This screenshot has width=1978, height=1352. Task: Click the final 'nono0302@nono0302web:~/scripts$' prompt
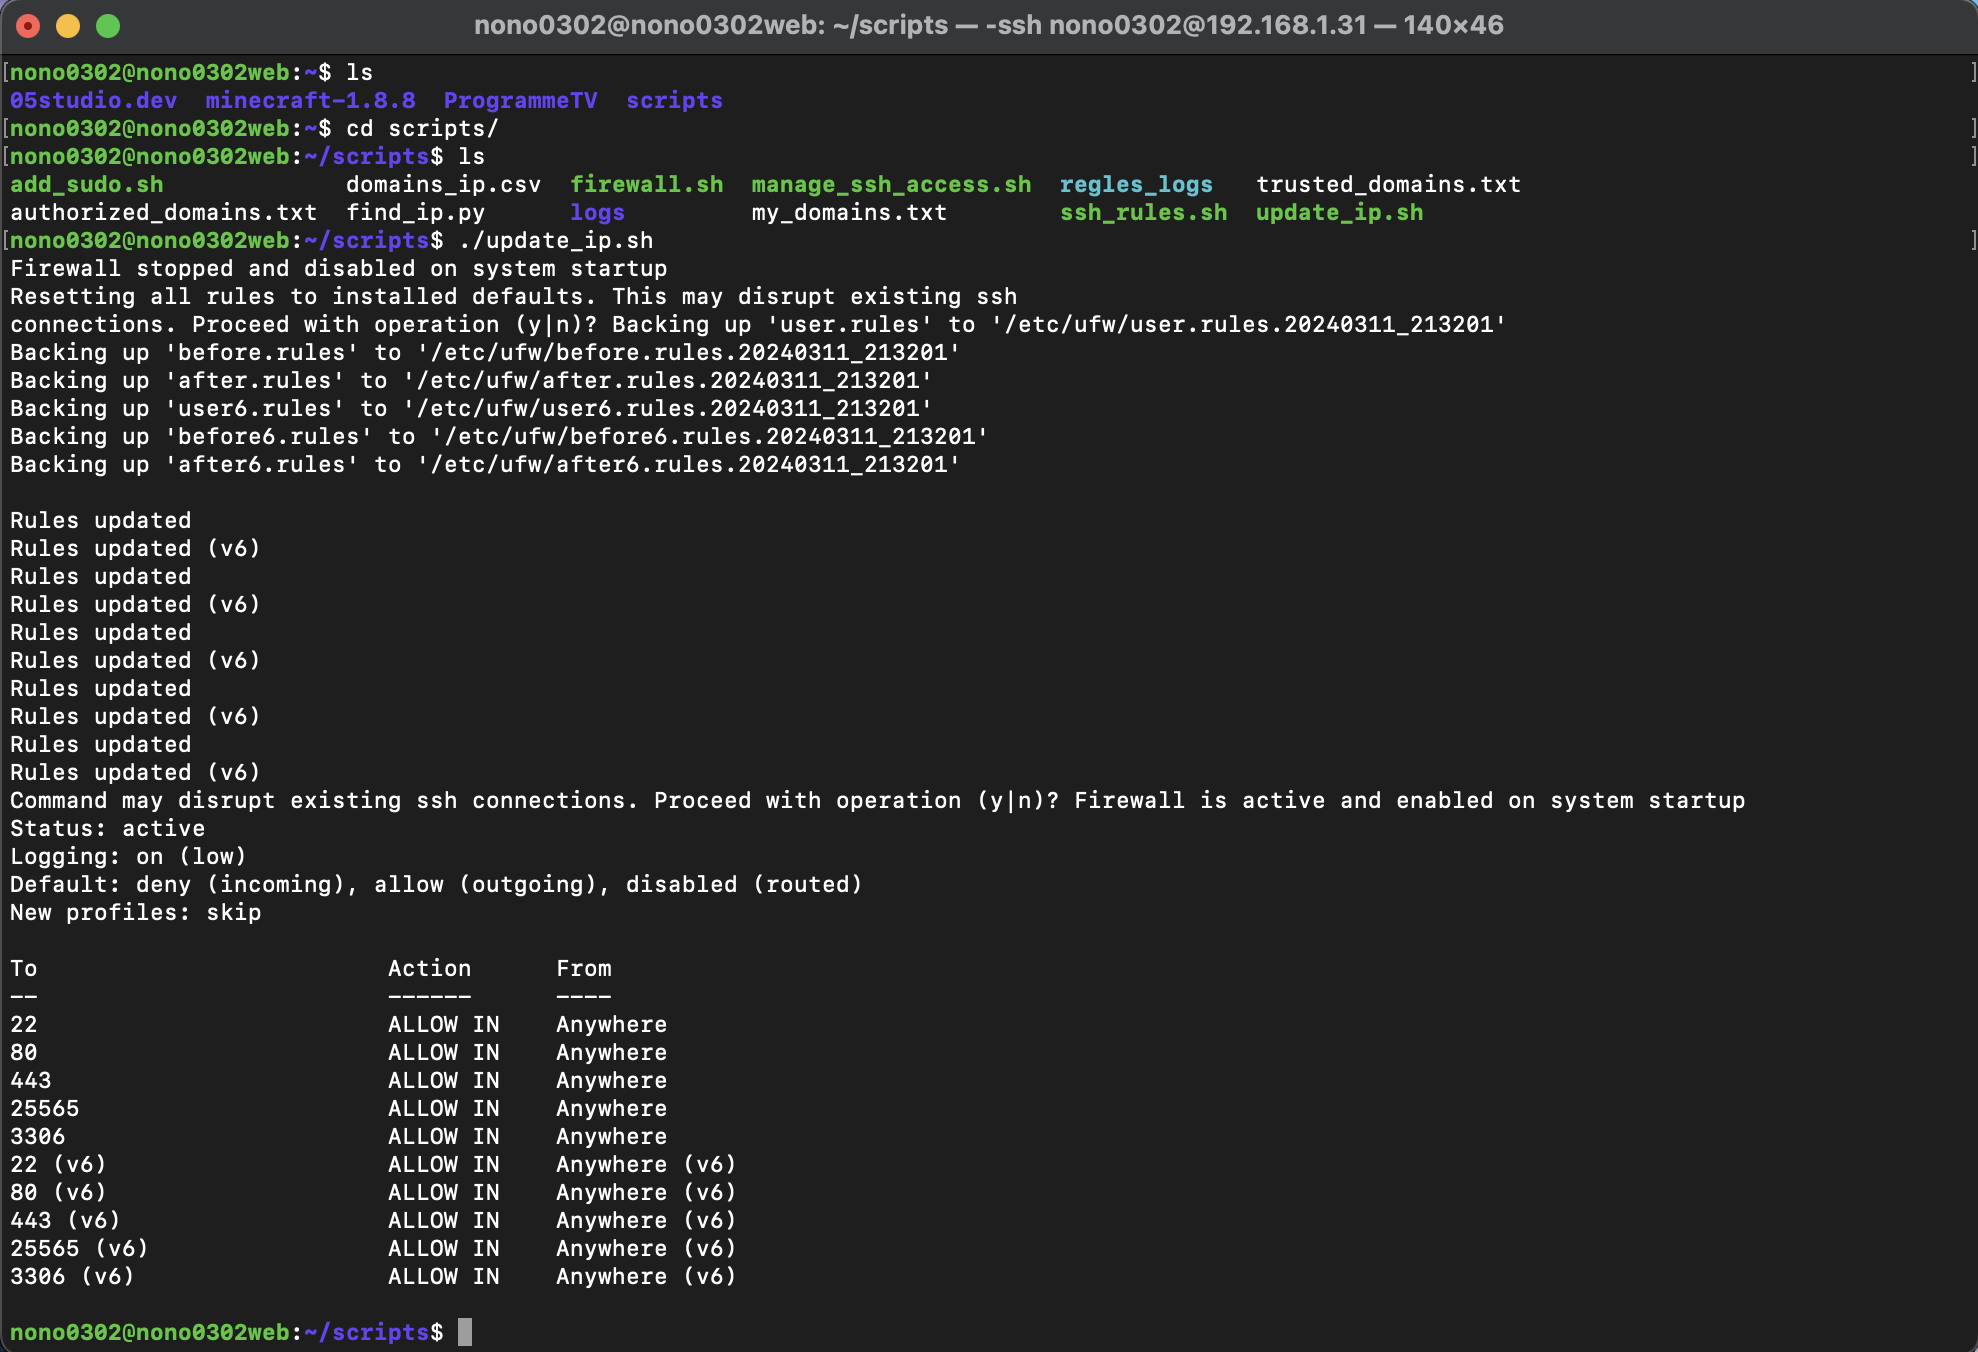(x=227, y=1332)
